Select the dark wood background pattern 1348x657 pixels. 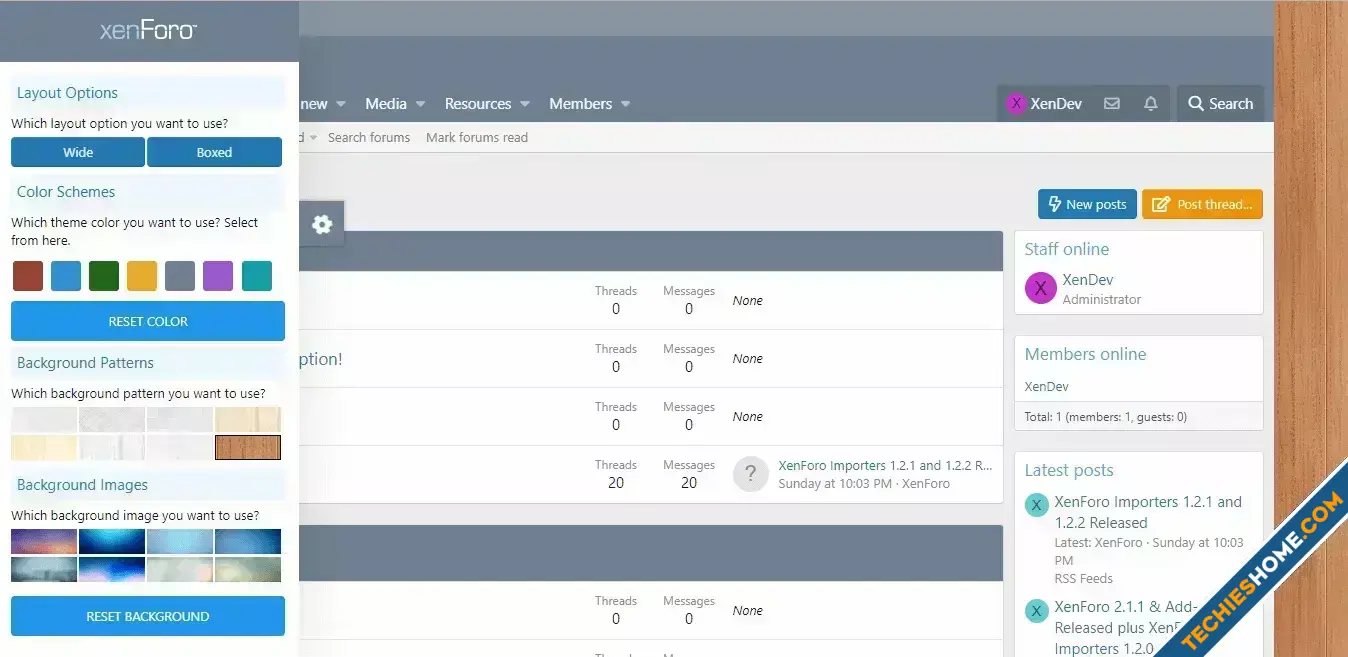click(248, 447)
